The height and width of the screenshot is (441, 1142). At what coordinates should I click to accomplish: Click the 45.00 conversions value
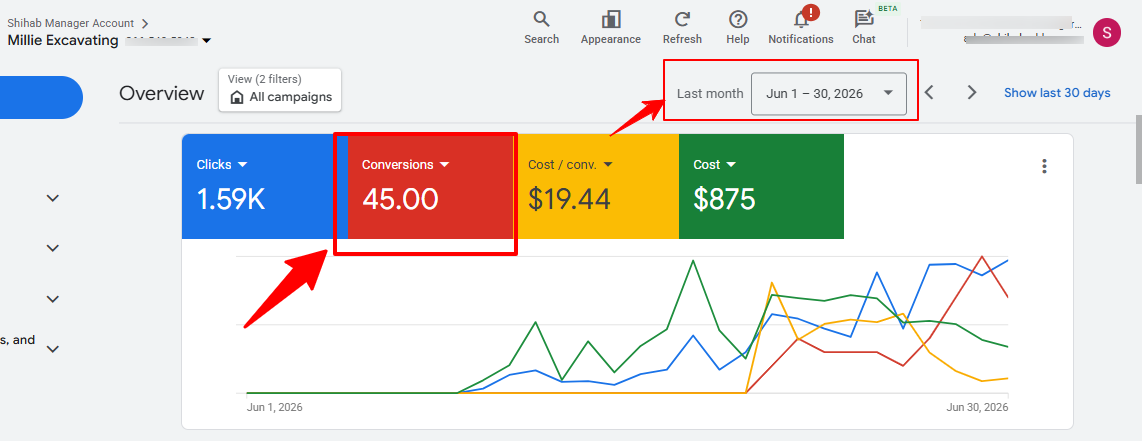click(400, 199)
